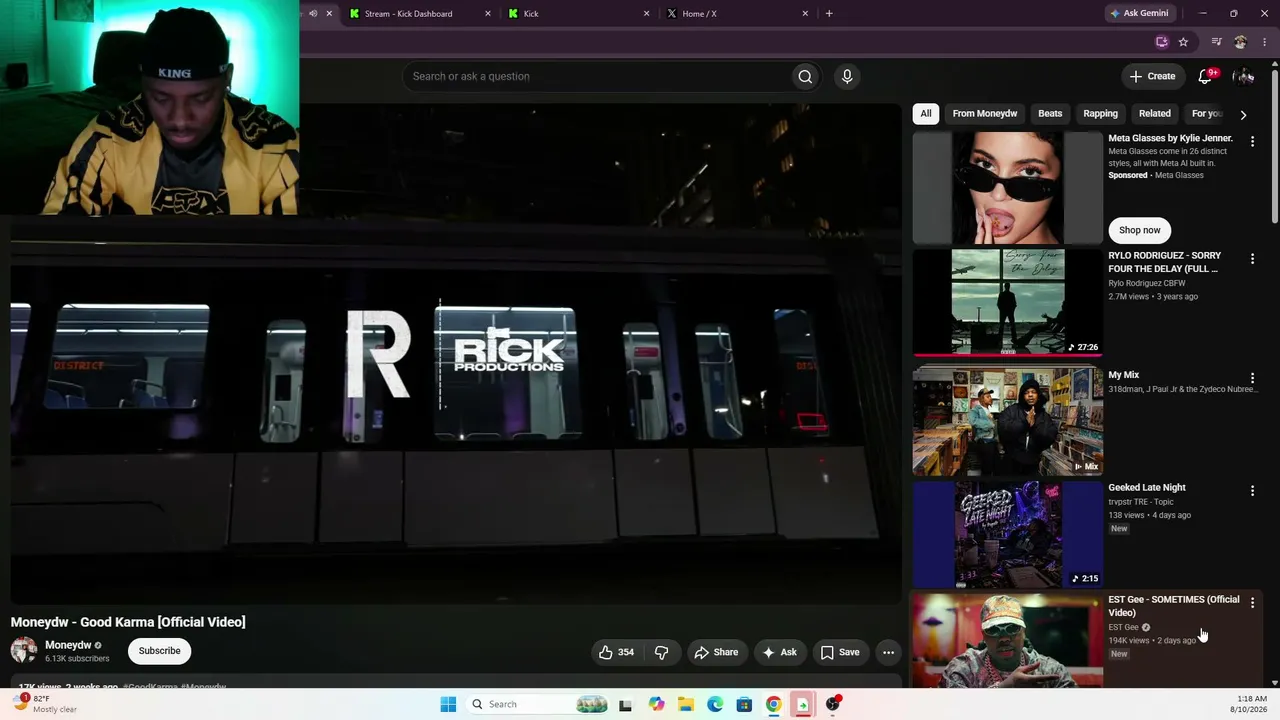
Task: Click the Ask button under the video
Action: [780, 652]
